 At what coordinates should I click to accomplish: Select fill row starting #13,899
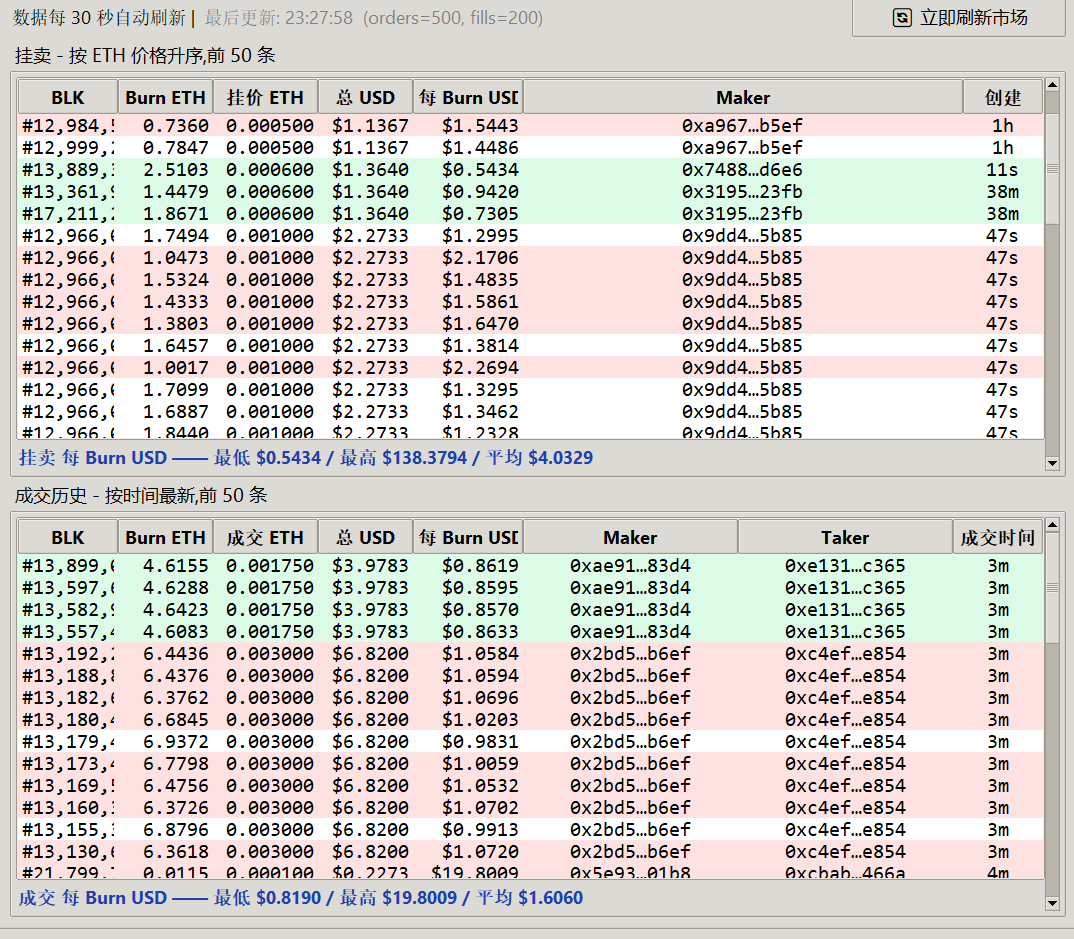coord(531,566)
